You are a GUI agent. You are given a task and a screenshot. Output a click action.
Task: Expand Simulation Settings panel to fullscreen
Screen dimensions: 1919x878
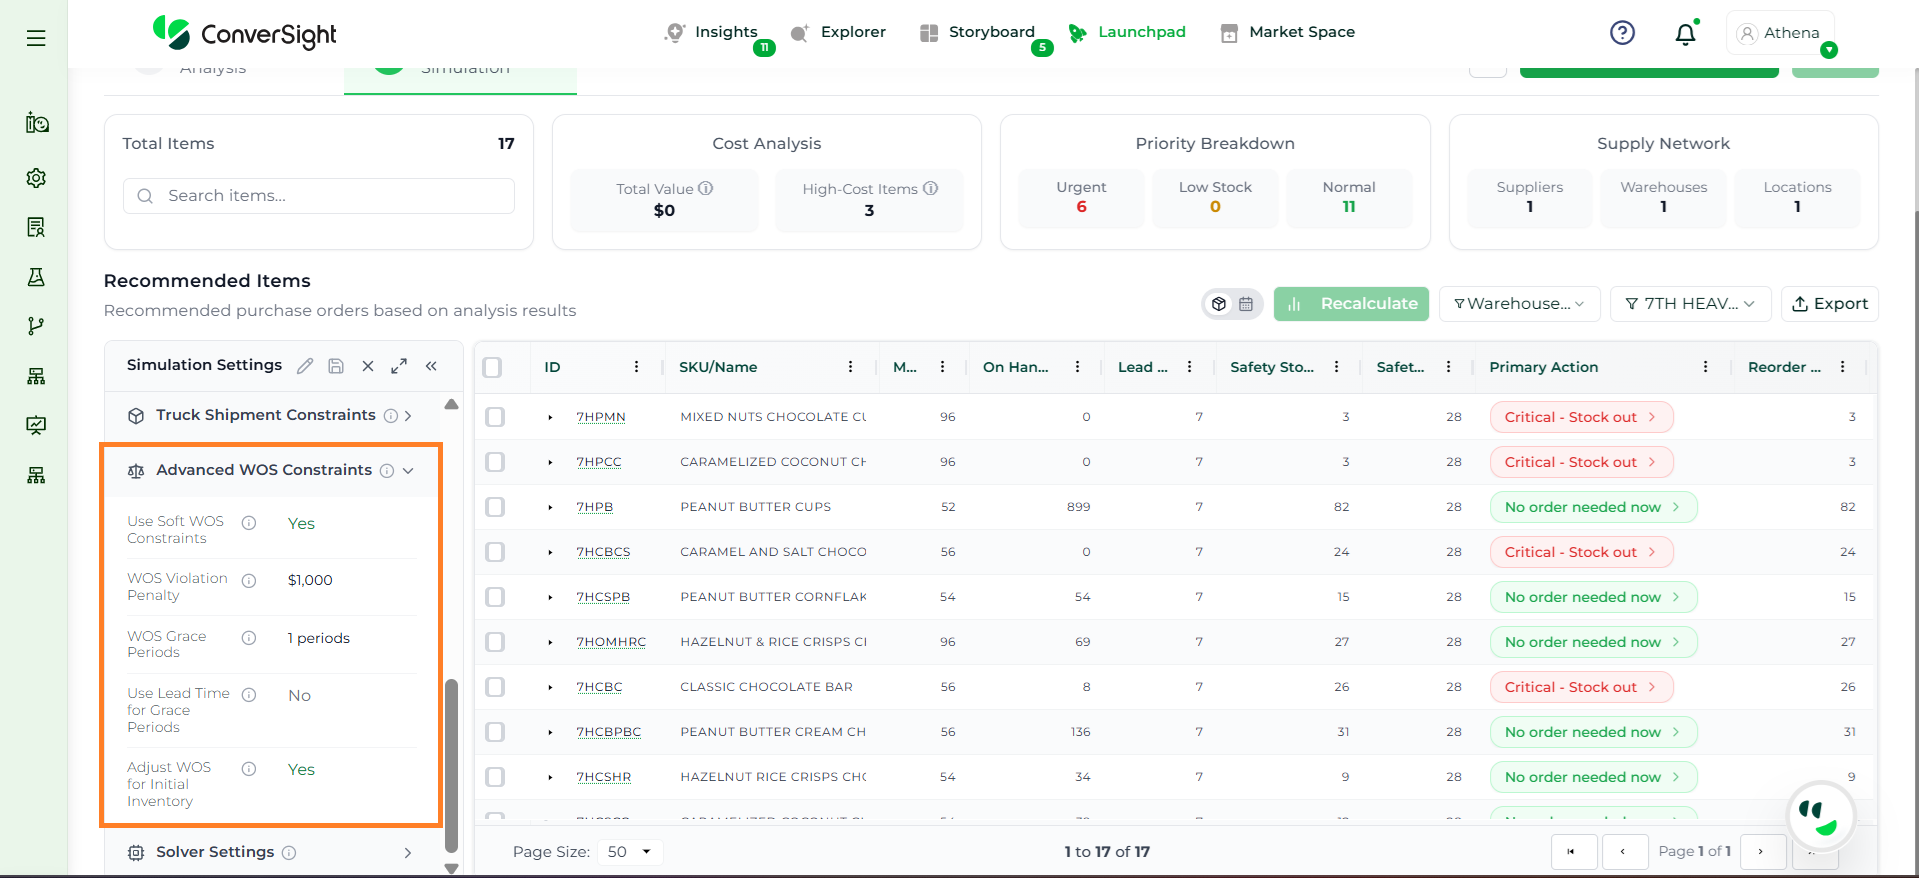pyautogui.click(x=399, y=366)
